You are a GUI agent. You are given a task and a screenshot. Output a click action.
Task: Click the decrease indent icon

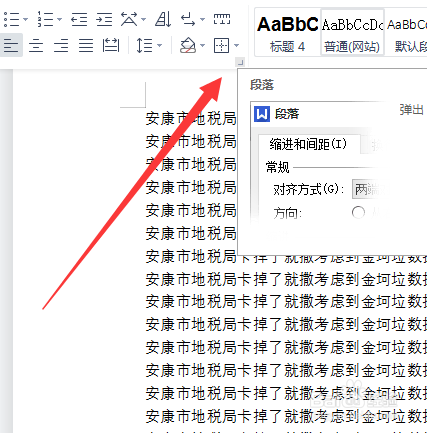pyautogui.click(x=79, y=19)
